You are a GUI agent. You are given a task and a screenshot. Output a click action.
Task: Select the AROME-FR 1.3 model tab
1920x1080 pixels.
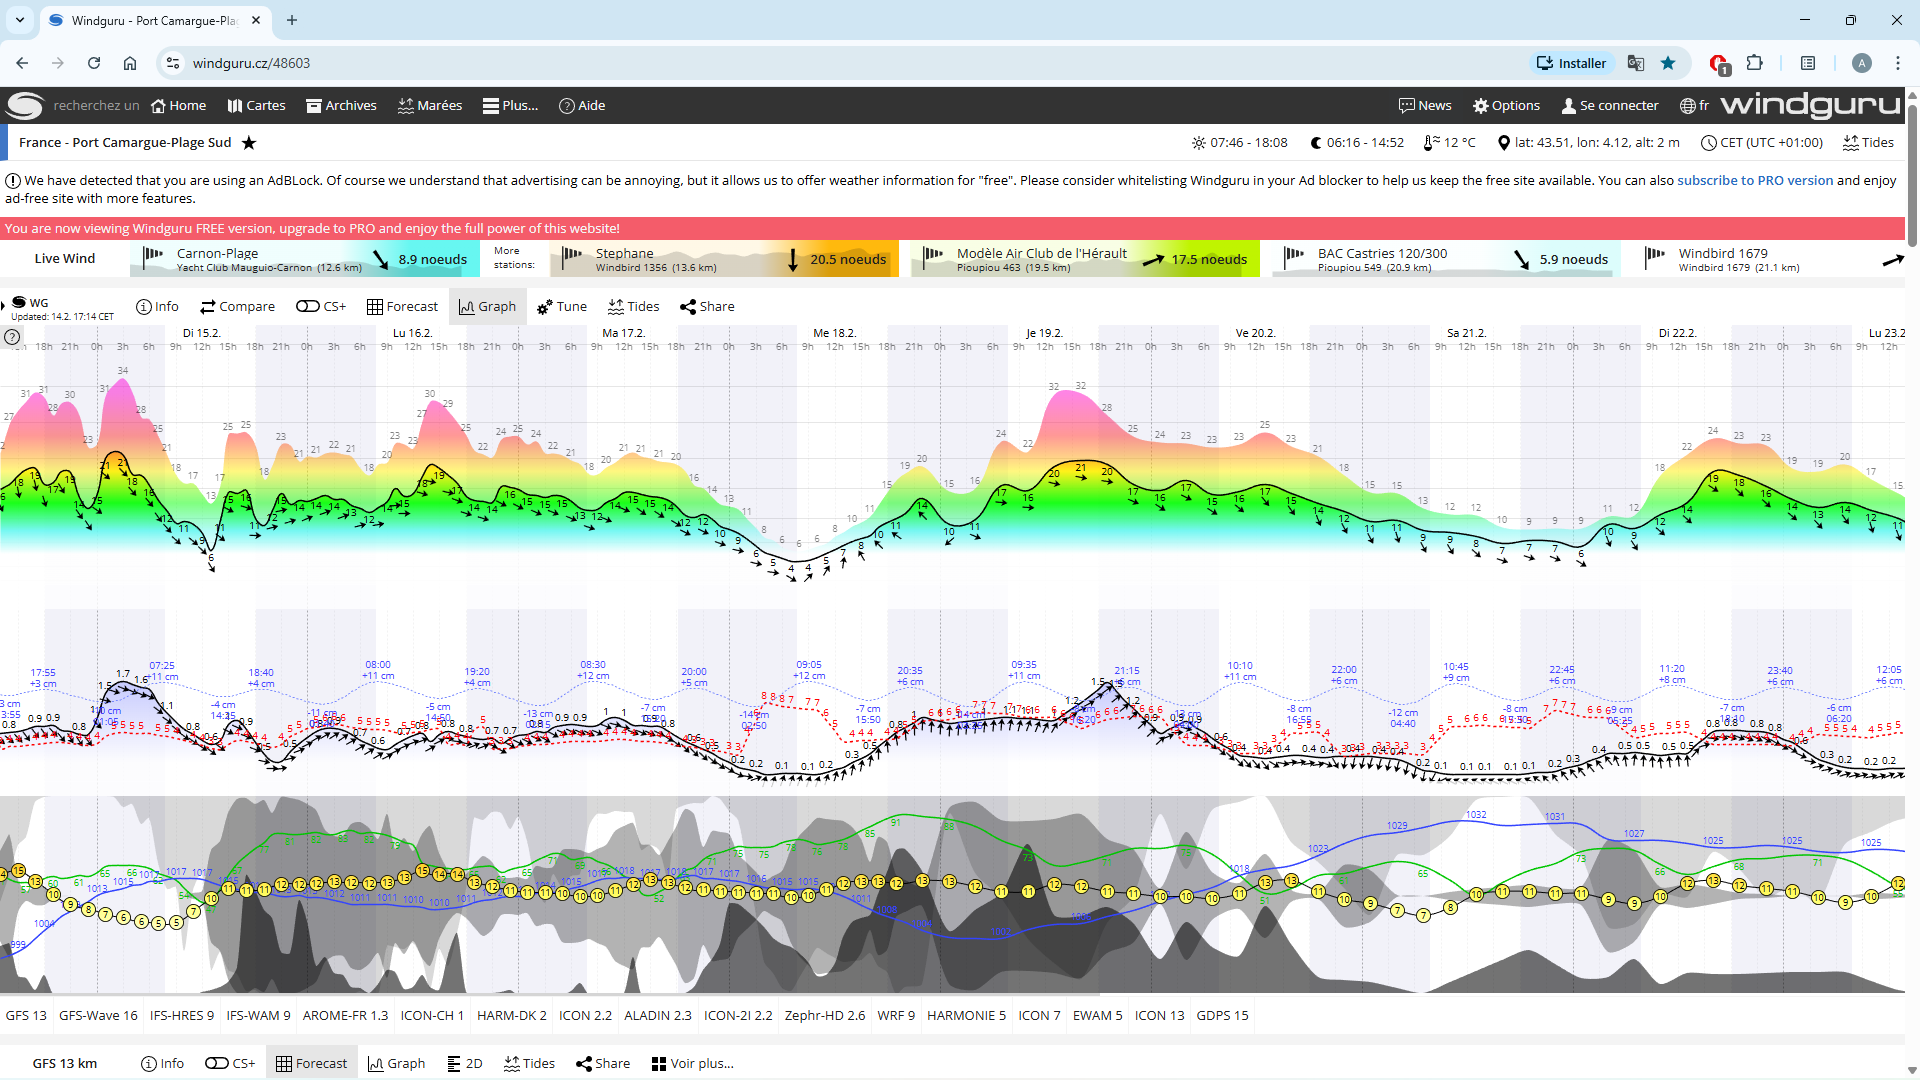345,1015
